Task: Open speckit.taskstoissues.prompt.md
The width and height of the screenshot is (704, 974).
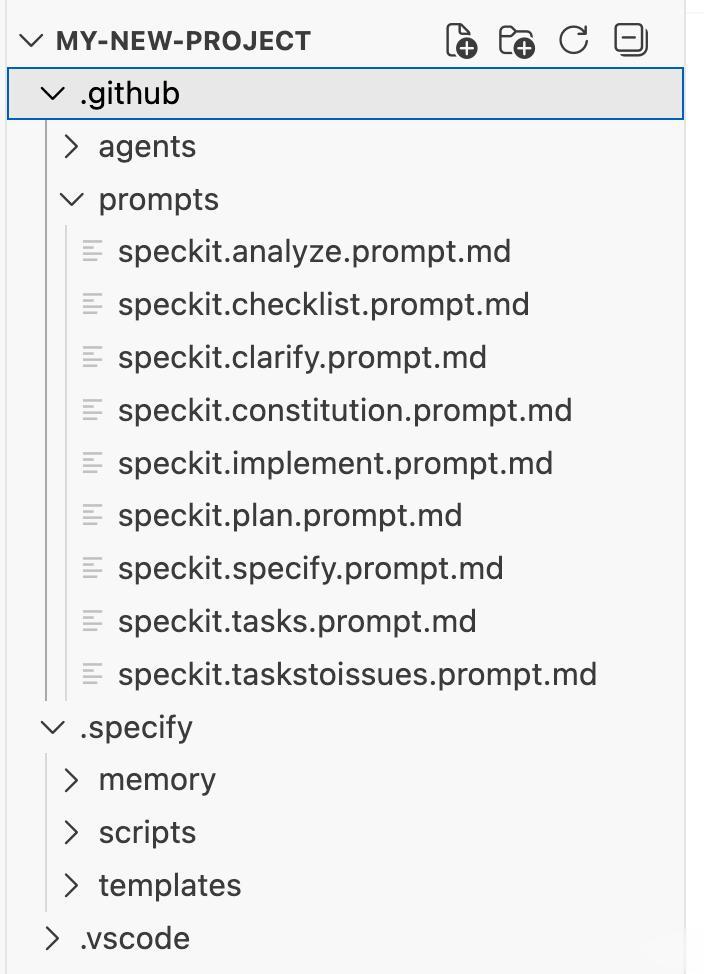Action: (x=357, y=674)
